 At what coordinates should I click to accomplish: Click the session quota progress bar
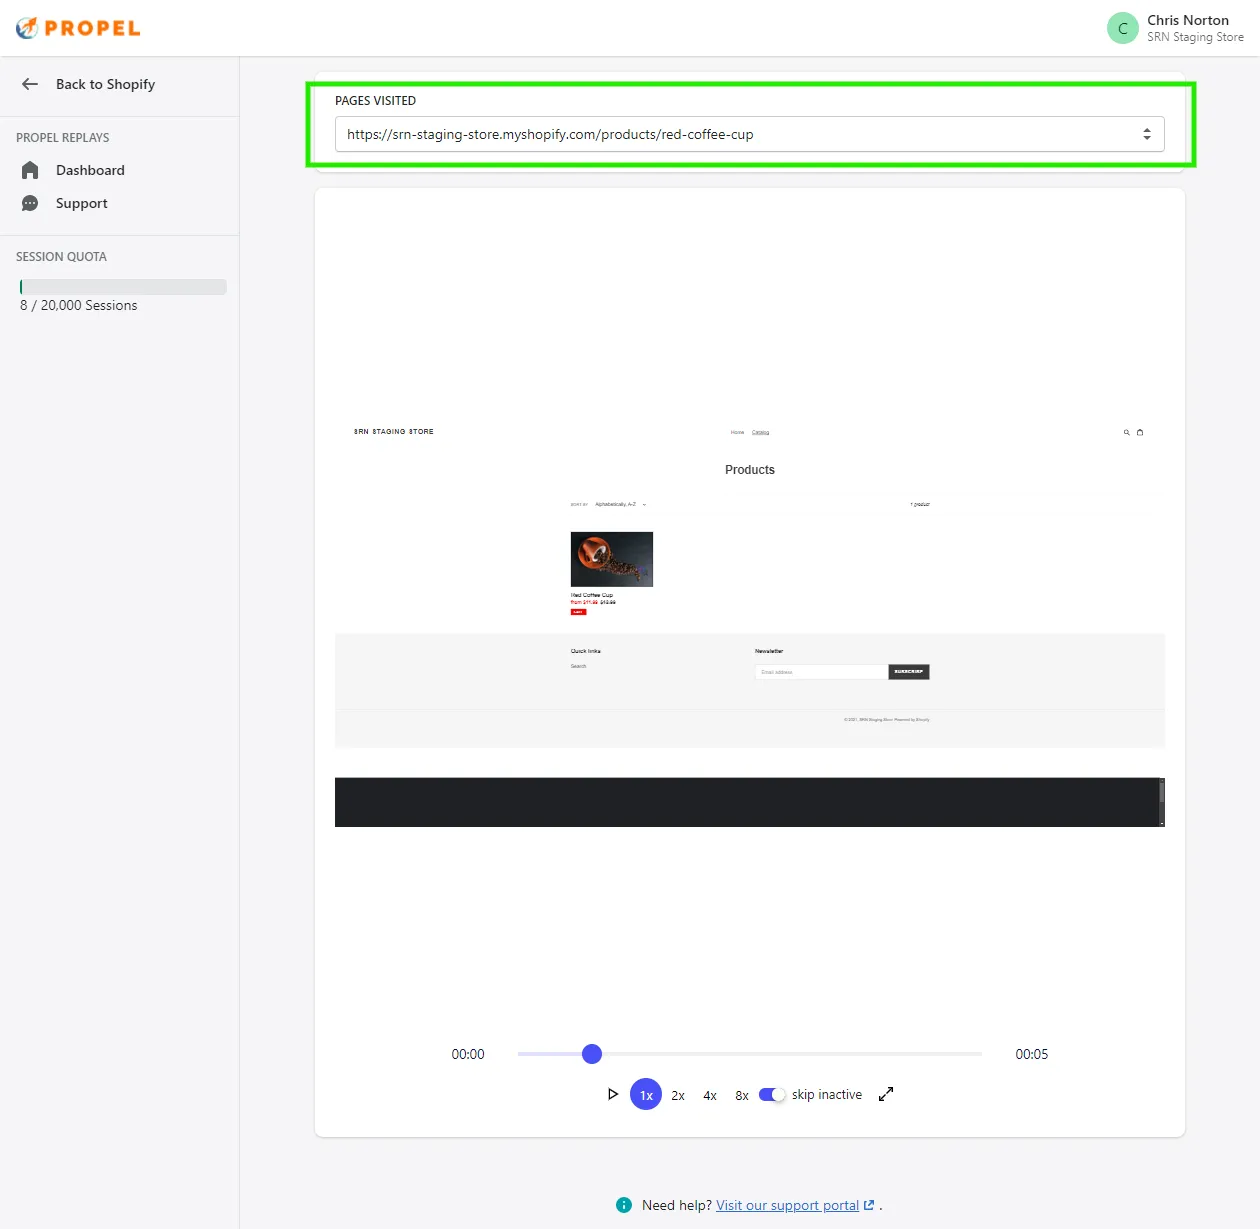pyautogui.click(x=123, y=287)
